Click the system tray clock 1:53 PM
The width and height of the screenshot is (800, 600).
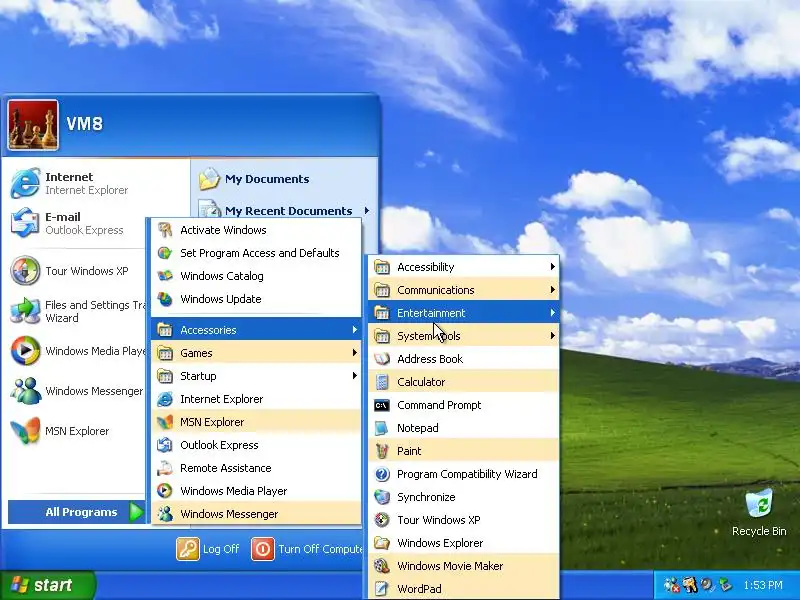(763, 585)
